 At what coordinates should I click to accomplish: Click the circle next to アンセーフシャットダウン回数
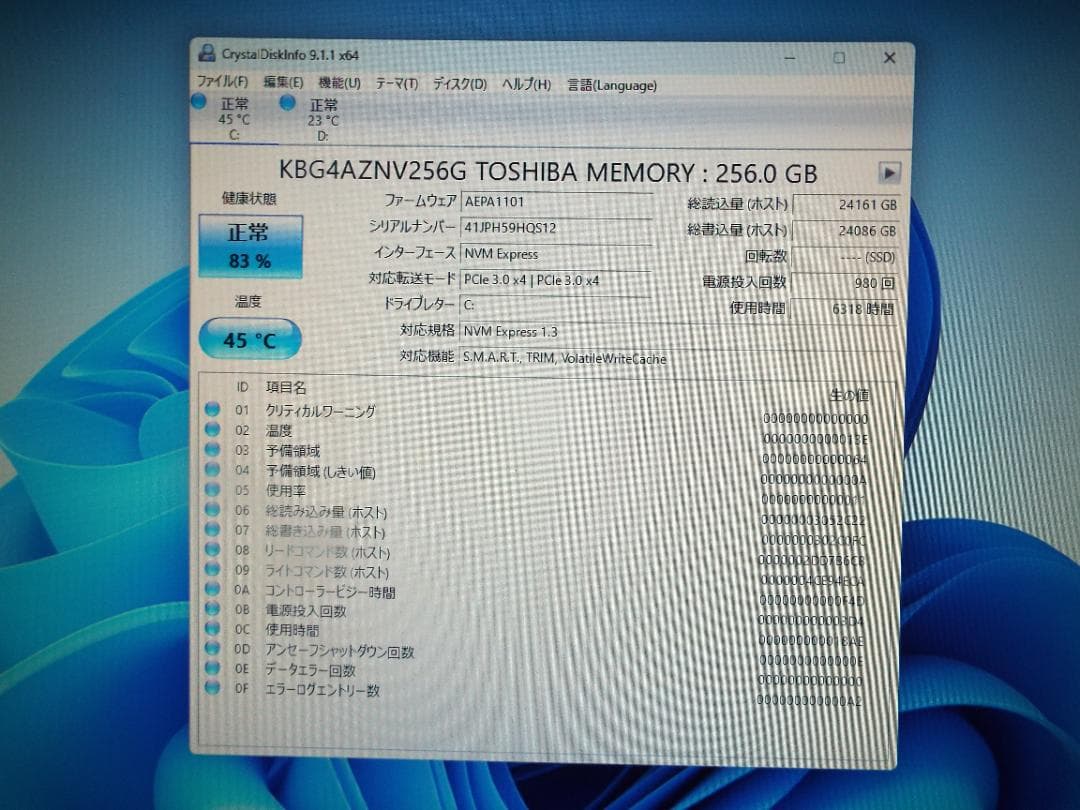pyautogui.click(x=211, y=650)
